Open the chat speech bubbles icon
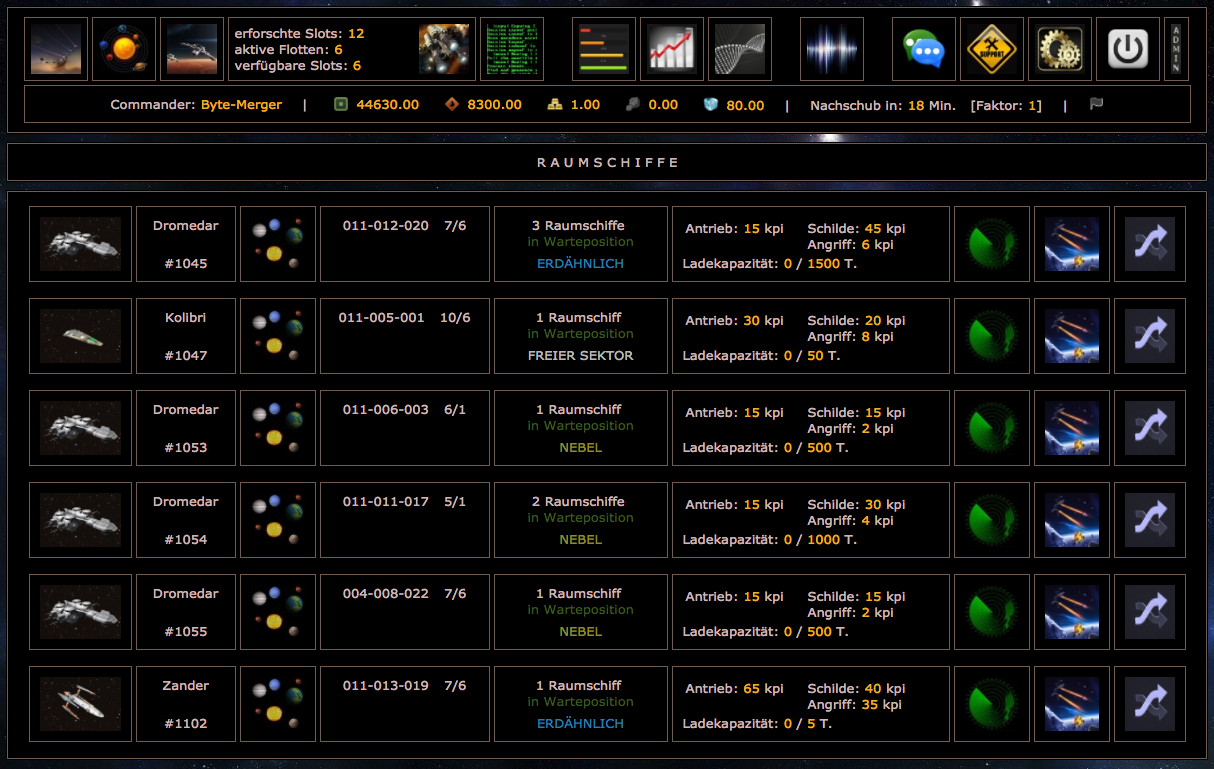Screen dimensions: 1214x769 pyautogui.click(x=923, y=49)
